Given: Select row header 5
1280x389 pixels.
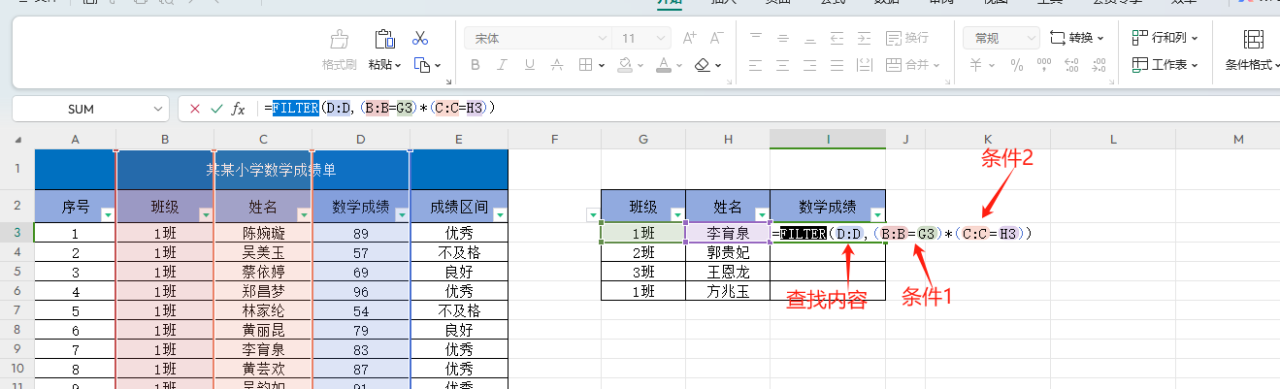Looking at the screenshot, I should click(x=16, y=271).
